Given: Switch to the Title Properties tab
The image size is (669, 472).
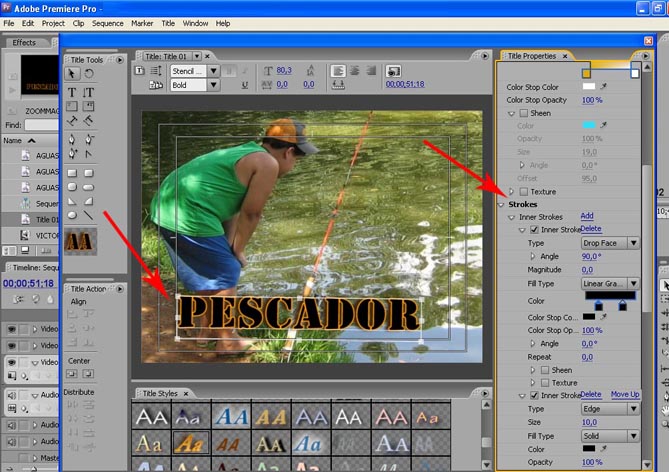Looking at the screenshot, I should [537, 56].
